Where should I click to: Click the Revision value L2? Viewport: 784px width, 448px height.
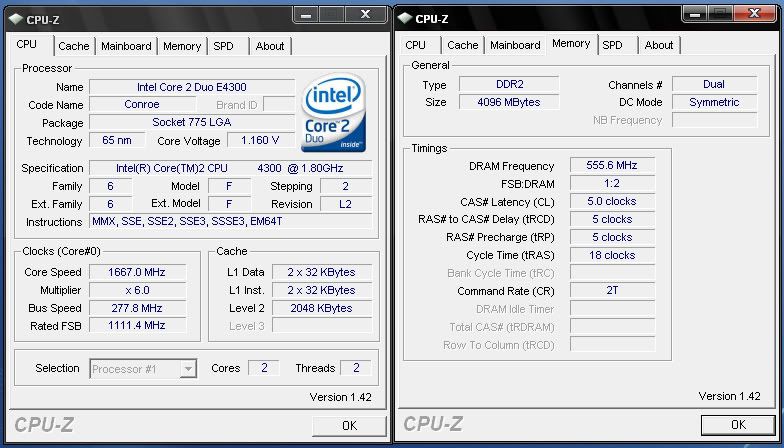click(346, 204)
